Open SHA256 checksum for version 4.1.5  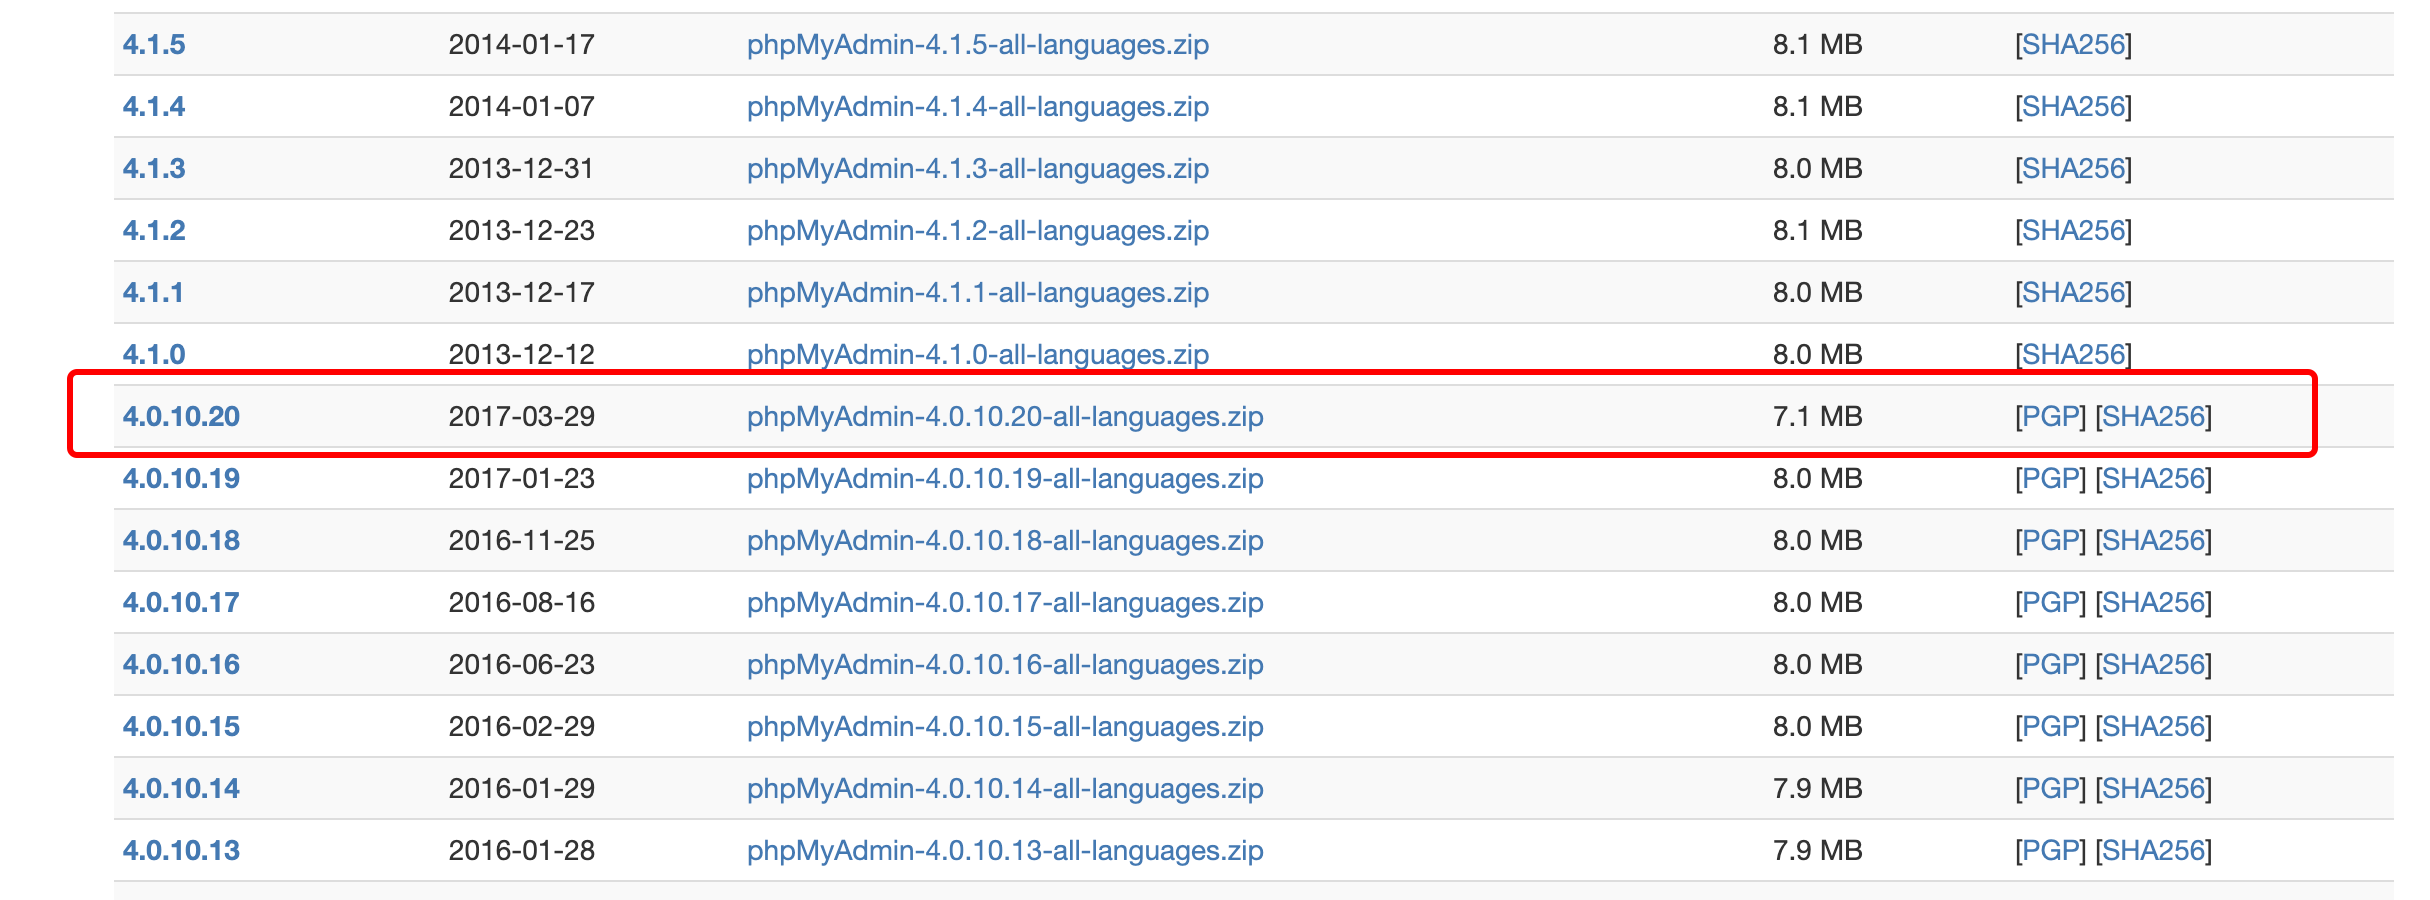click(x=2074, y=44)
